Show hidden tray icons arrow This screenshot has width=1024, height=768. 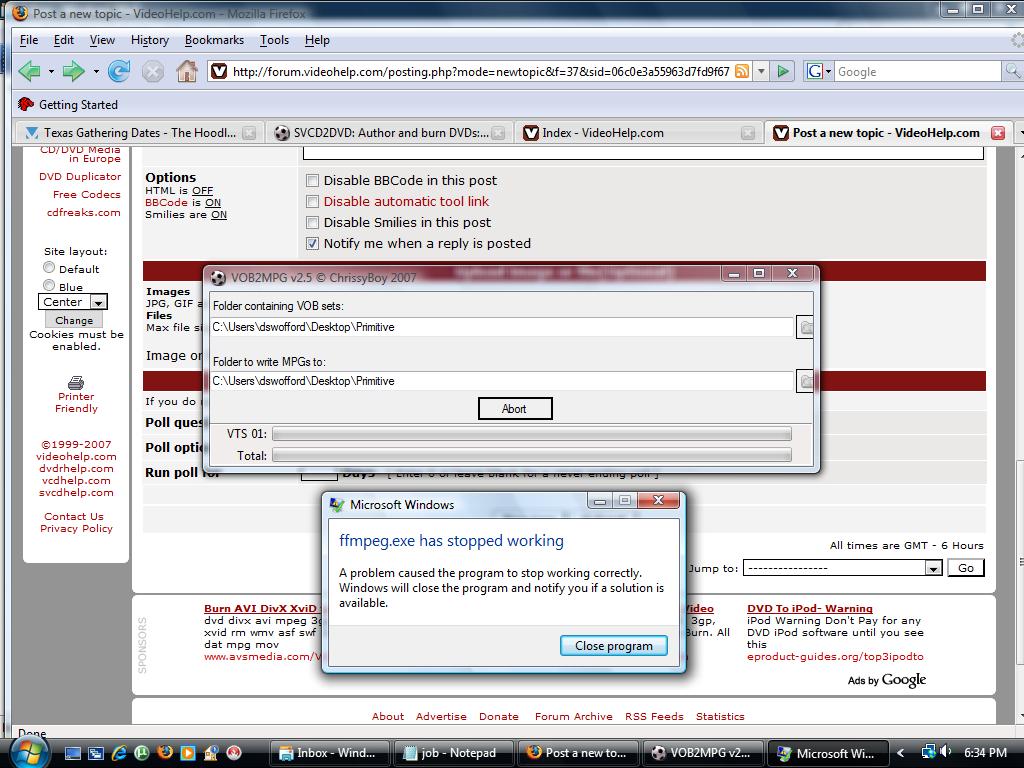pyautogui.click(x=901, y=752)
